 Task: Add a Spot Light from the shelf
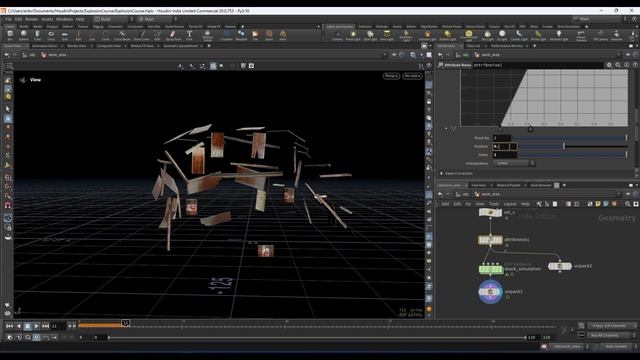[x=370, y=36]
